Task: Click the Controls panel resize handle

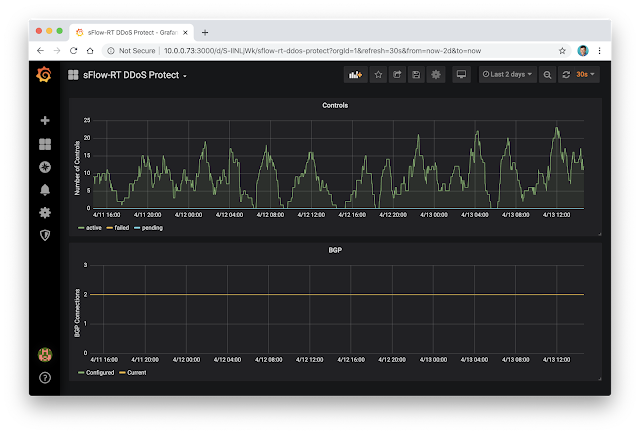Action: (x=599, y=234)
